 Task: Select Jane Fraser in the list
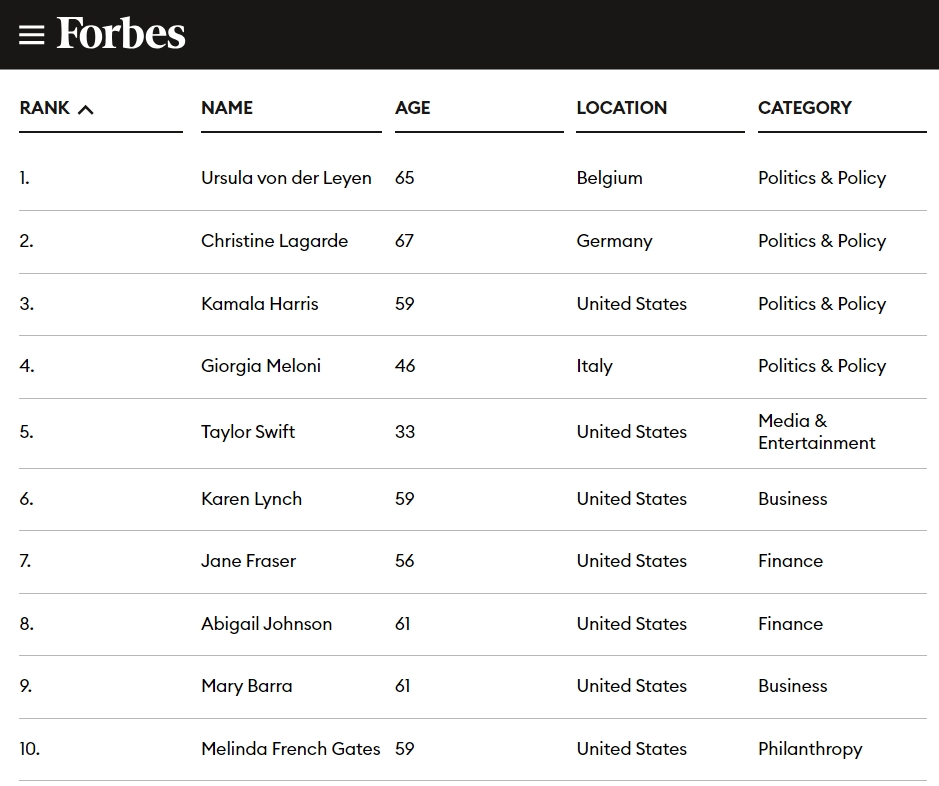(x=249, y=561)
